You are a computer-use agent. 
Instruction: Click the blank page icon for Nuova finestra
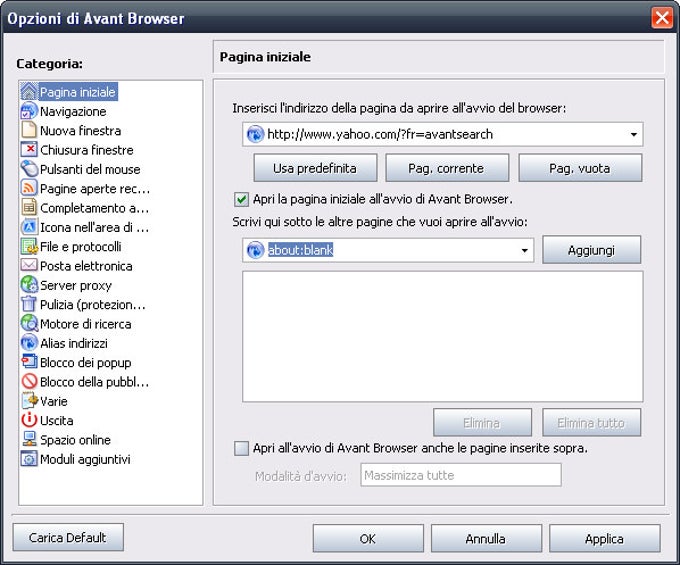[x=29, y=130]
